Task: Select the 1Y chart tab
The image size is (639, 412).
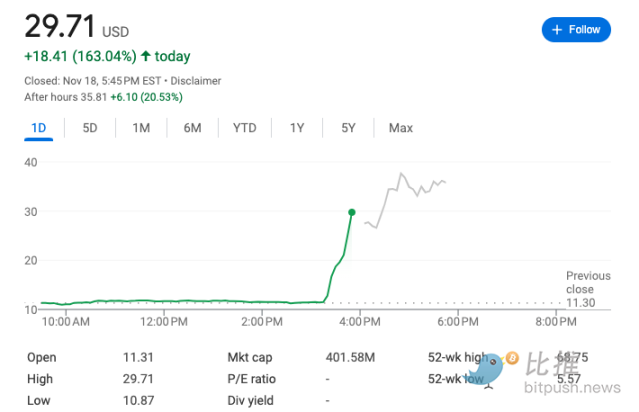Action: point(297,128)
